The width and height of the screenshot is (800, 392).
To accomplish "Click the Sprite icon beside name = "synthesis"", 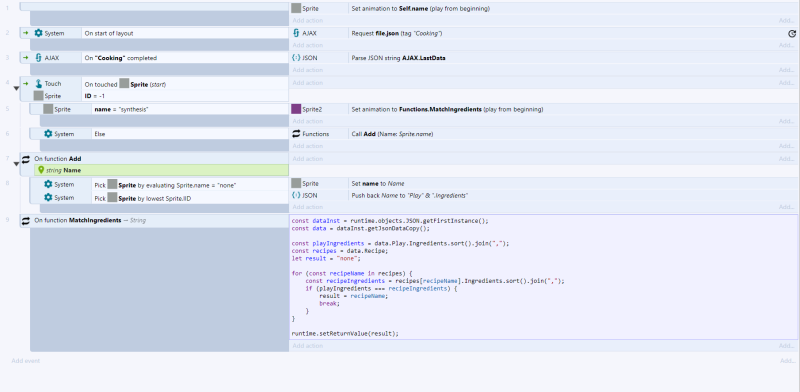I will pyautogui.click(x=48, y=109).
